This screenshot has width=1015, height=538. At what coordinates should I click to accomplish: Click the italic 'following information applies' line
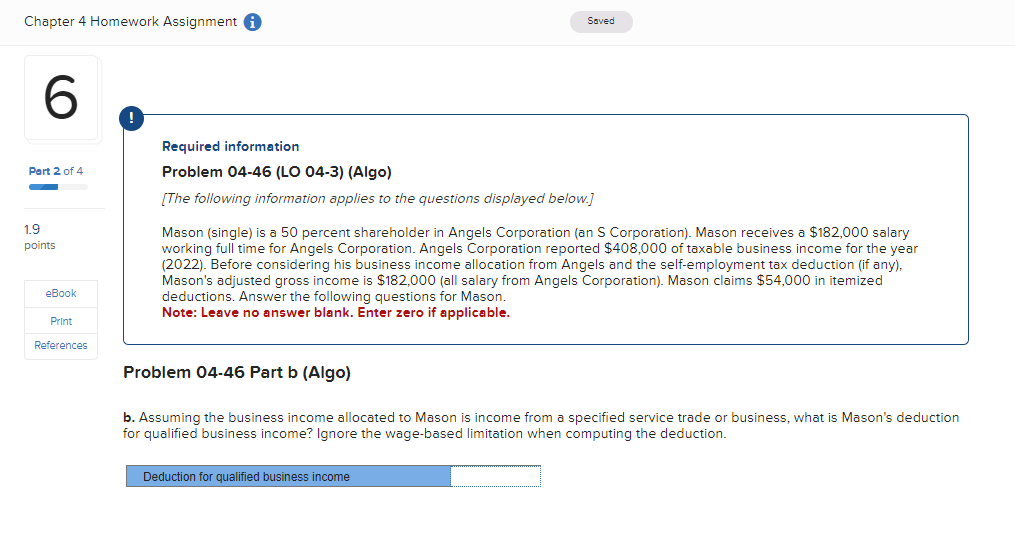tap(377, 198)
